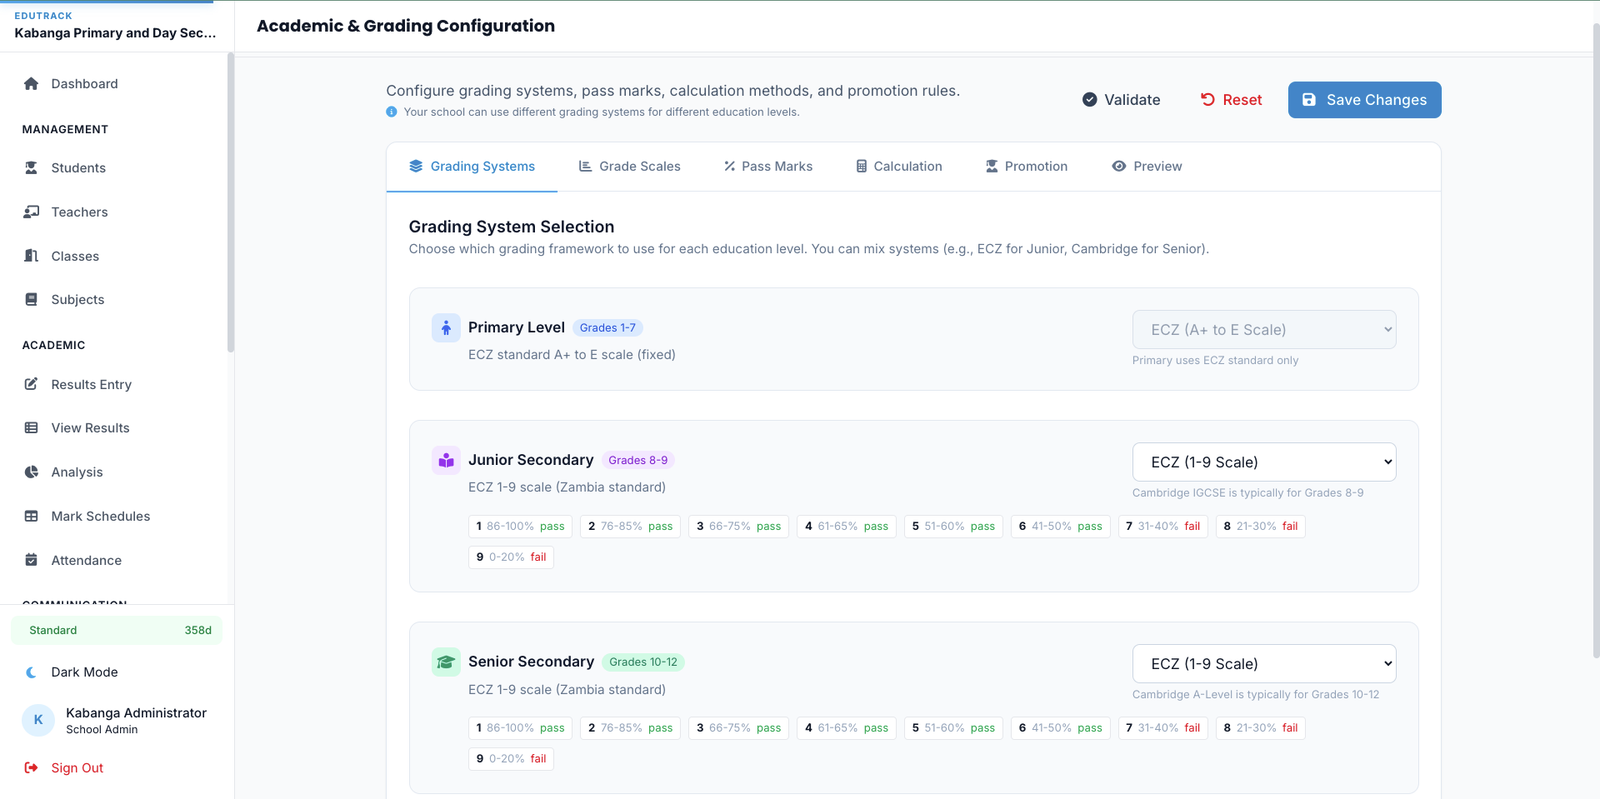Click the Reset button
Viewport: 1600px width, 799px height.
click(x=1231, y=100)
